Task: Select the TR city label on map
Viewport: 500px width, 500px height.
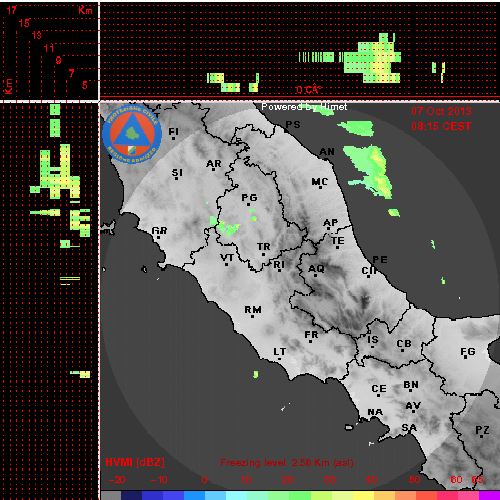Action: (x=264, y=247)
